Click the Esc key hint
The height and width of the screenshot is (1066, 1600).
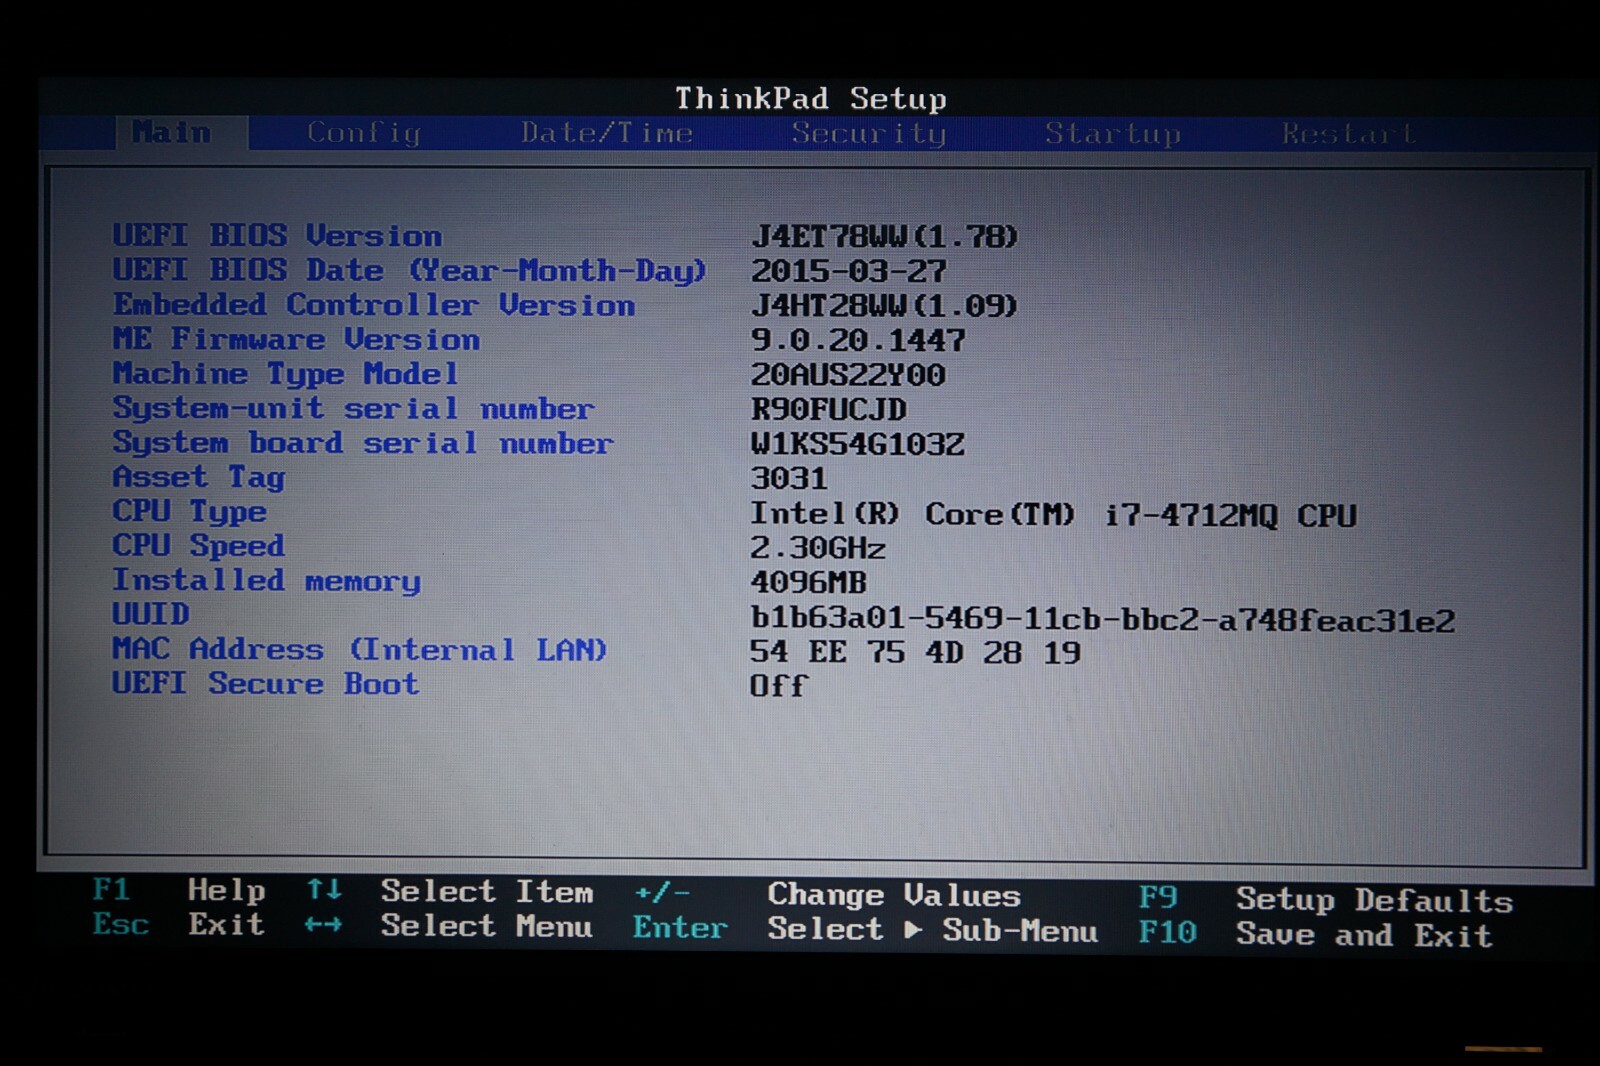[x=121, y=923]
